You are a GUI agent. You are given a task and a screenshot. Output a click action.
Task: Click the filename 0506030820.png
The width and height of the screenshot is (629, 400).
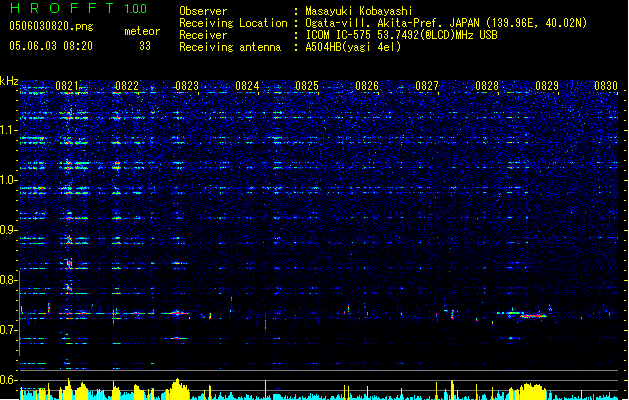(51, 26)
